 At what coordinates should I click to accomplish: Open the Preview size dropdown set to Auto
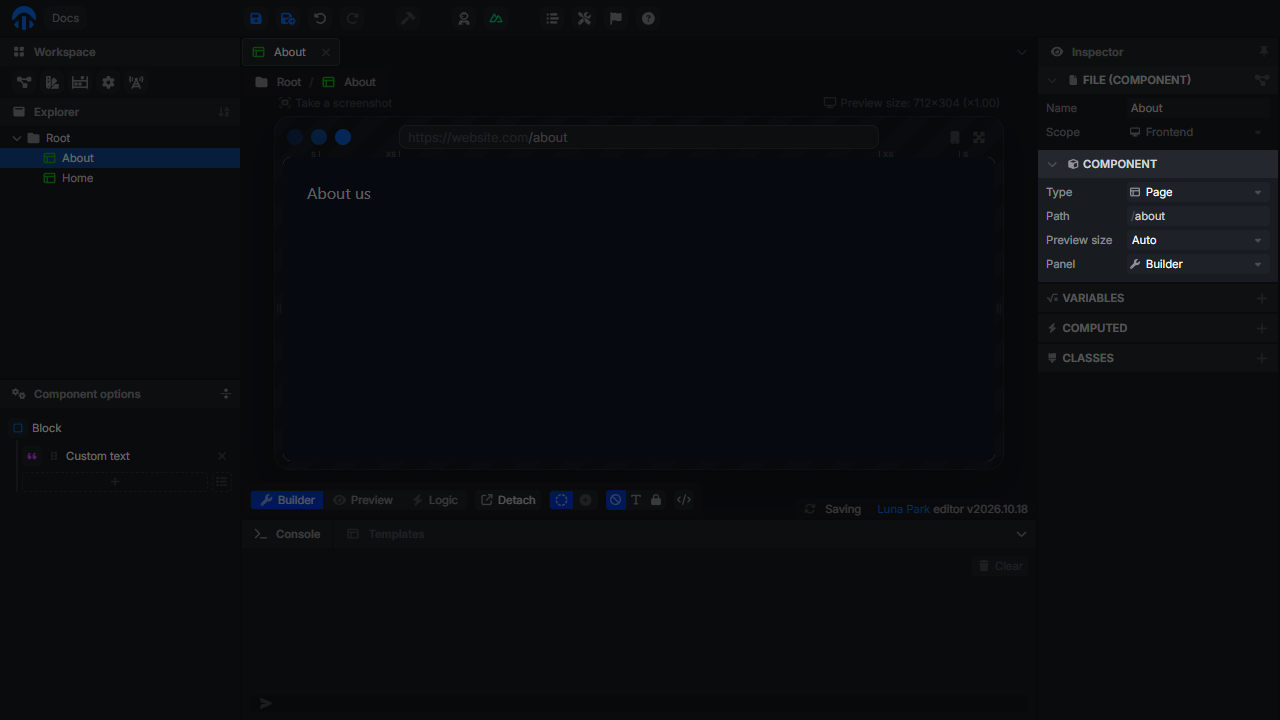point(1198,240)
